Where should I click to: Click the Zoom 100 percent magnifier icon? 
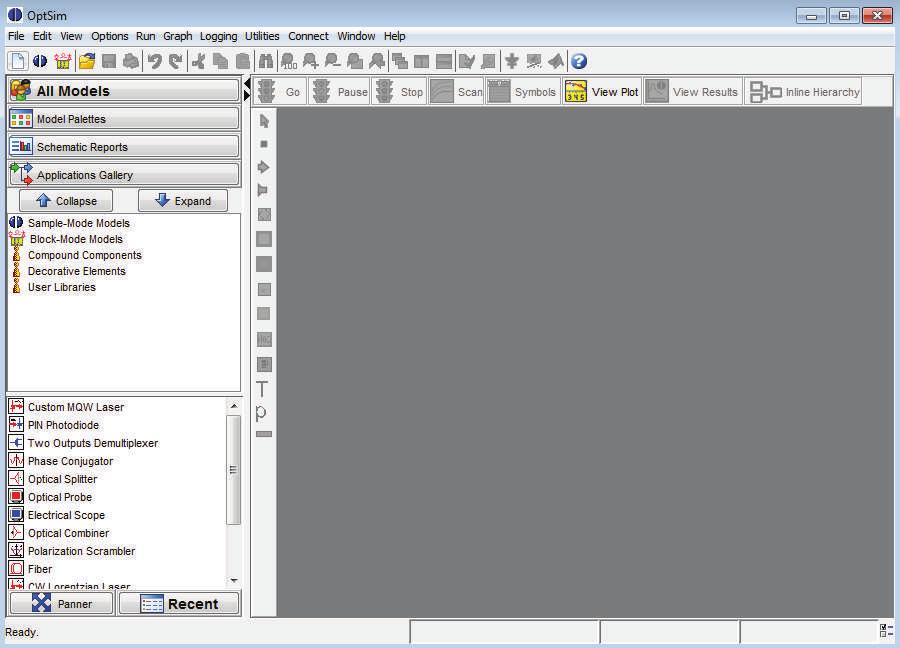(x=289, y=61)
